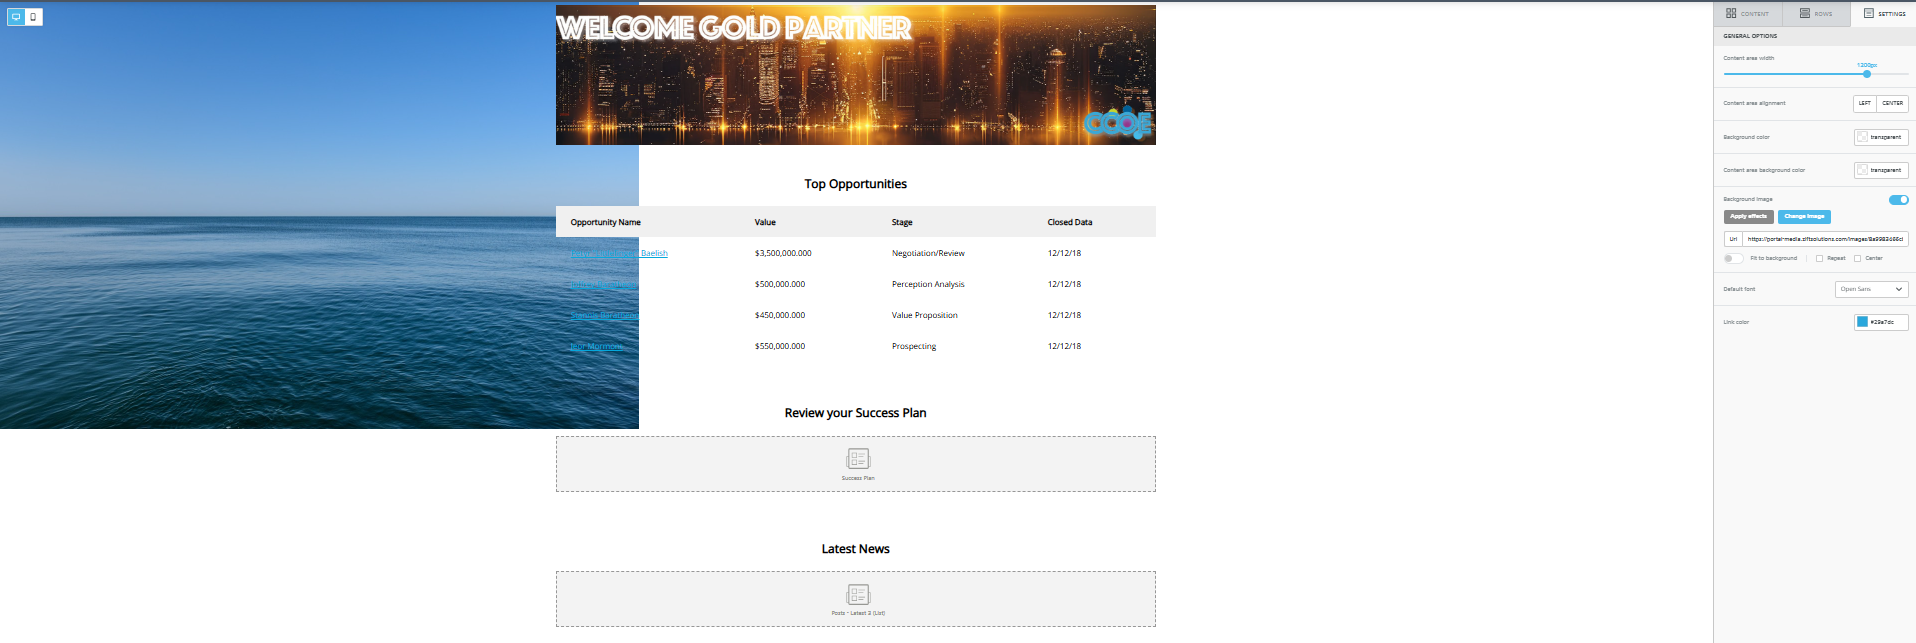Viewport: 1916px width, 643px height.
Task: Open Background color transparent picker
Action: 1880,137
